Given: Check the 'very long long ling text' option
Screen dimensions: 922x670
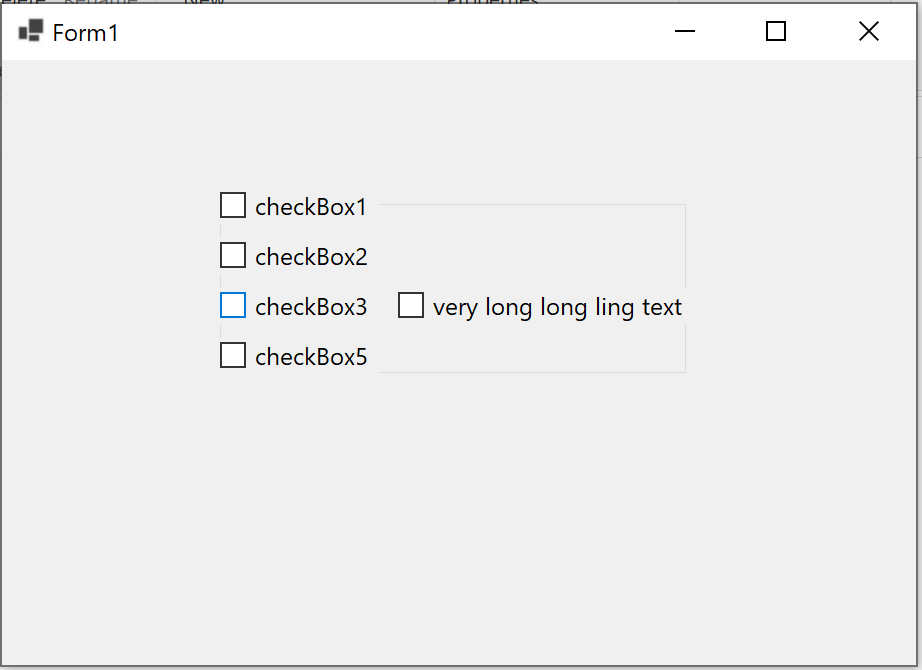Looking at the screenshot, I should pyautogui.click(x=410, y=304).
